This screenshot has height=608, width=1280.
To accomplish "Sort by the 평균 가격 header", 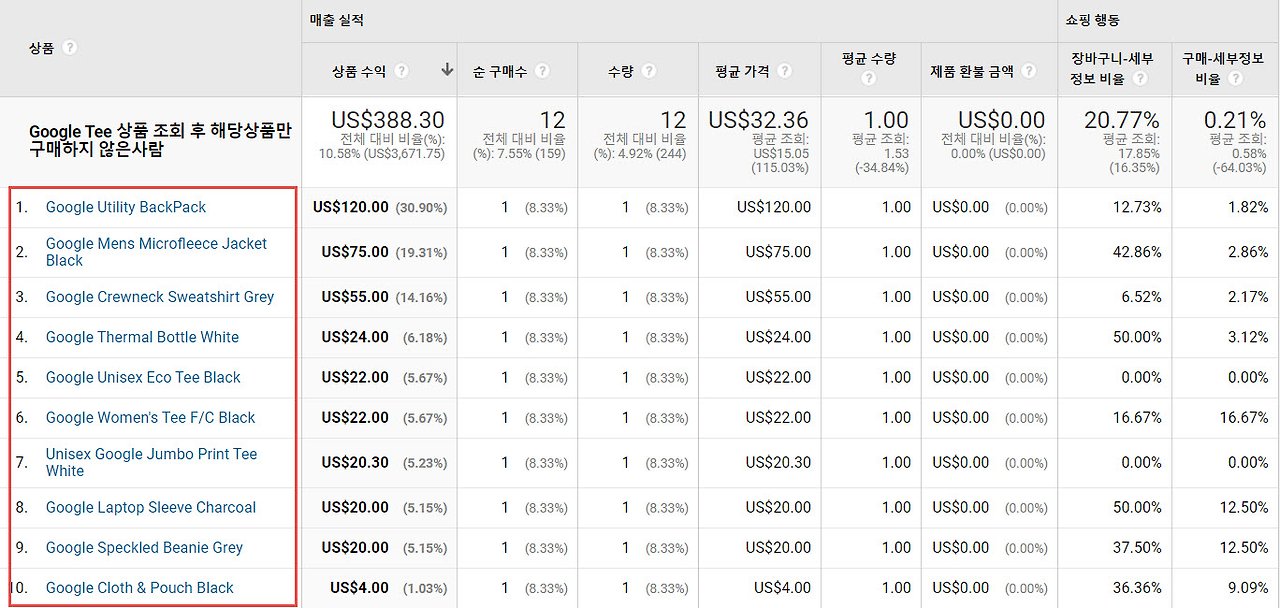I will [742, 71].
